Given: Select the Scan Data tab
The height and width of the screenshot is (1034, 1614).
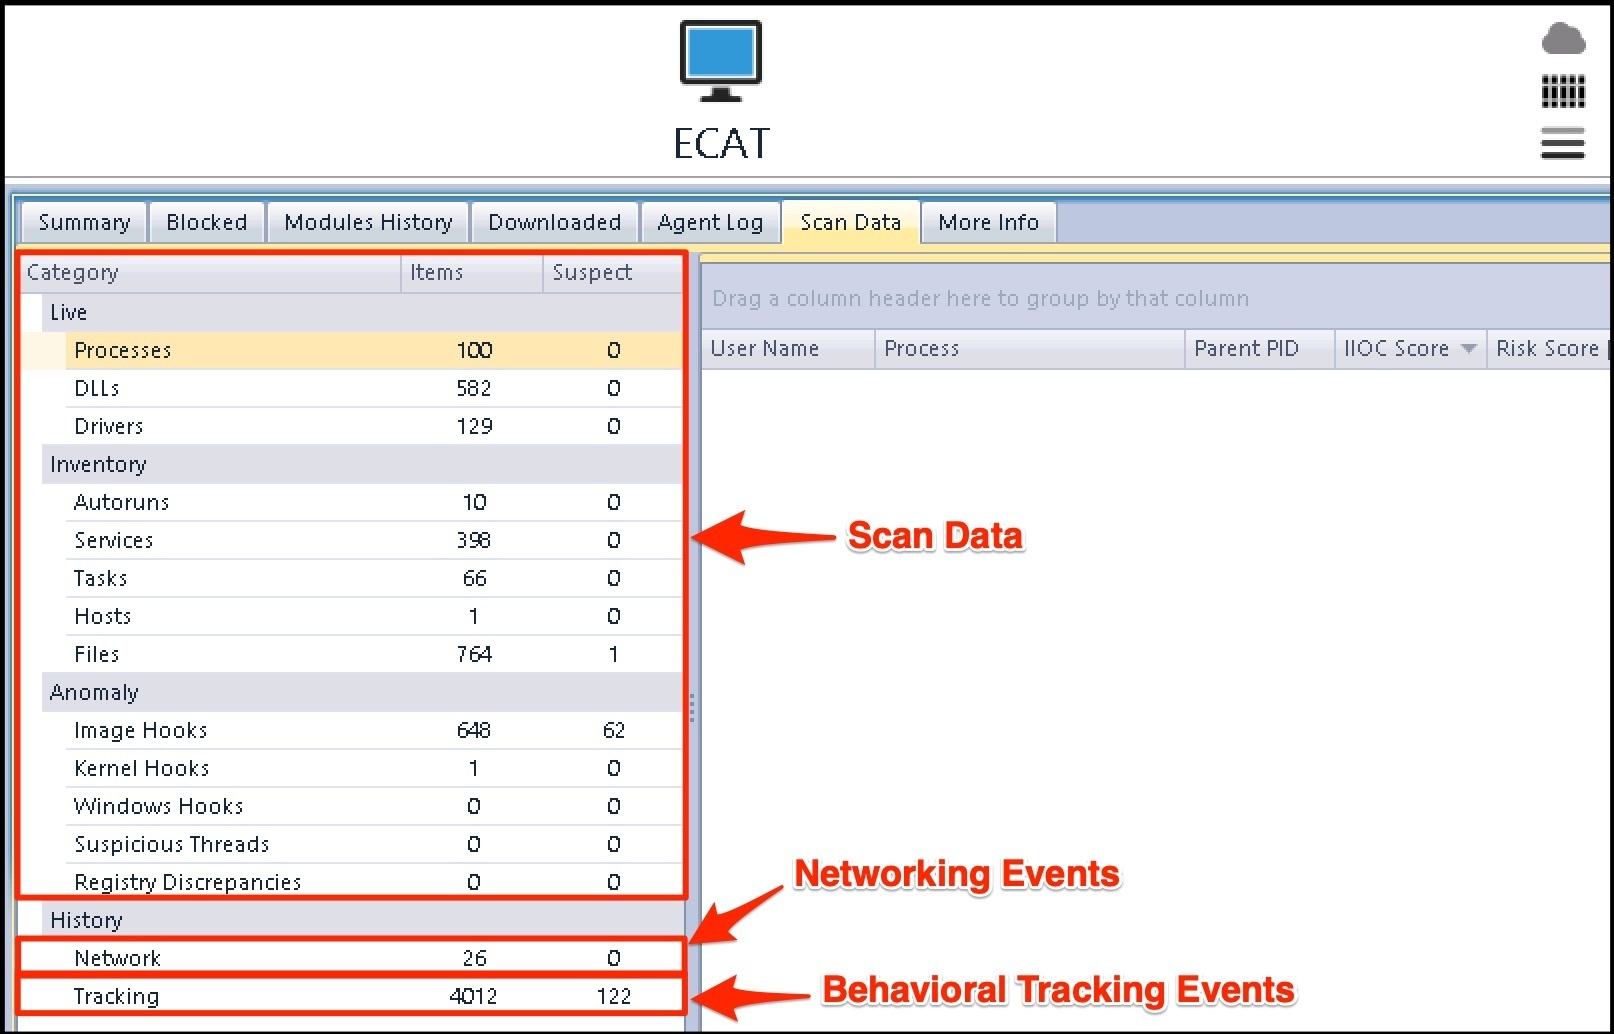Looking at the screenshot, I should coord(851,222).
